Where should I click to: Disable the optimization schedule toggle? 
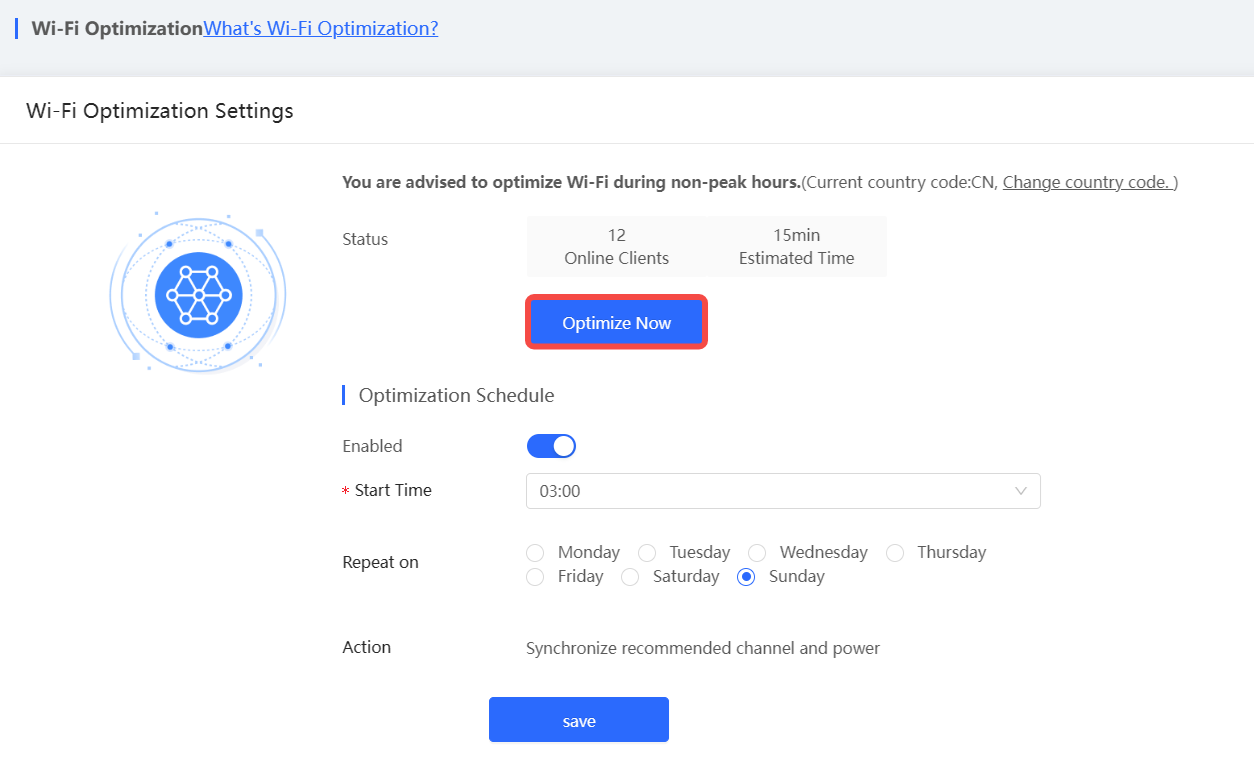(x=551, y=445)
